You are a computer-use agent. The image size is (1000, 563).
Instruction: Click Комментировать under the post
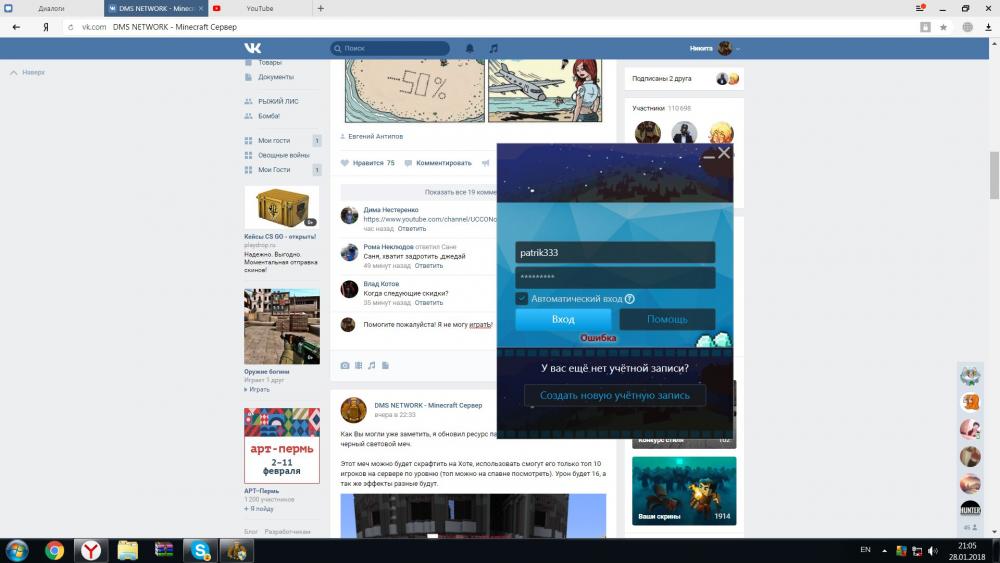(x=439, y=163)
